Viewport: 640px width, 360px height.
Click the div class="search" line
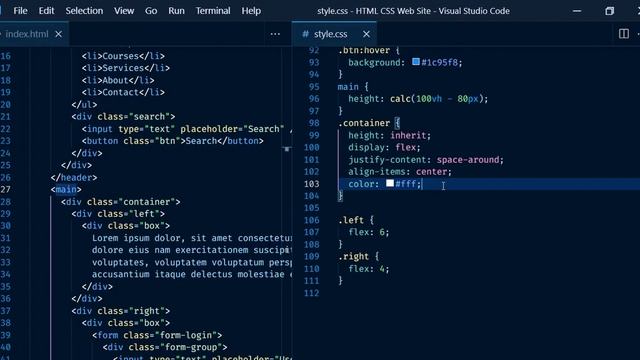[x=123, y=117]
